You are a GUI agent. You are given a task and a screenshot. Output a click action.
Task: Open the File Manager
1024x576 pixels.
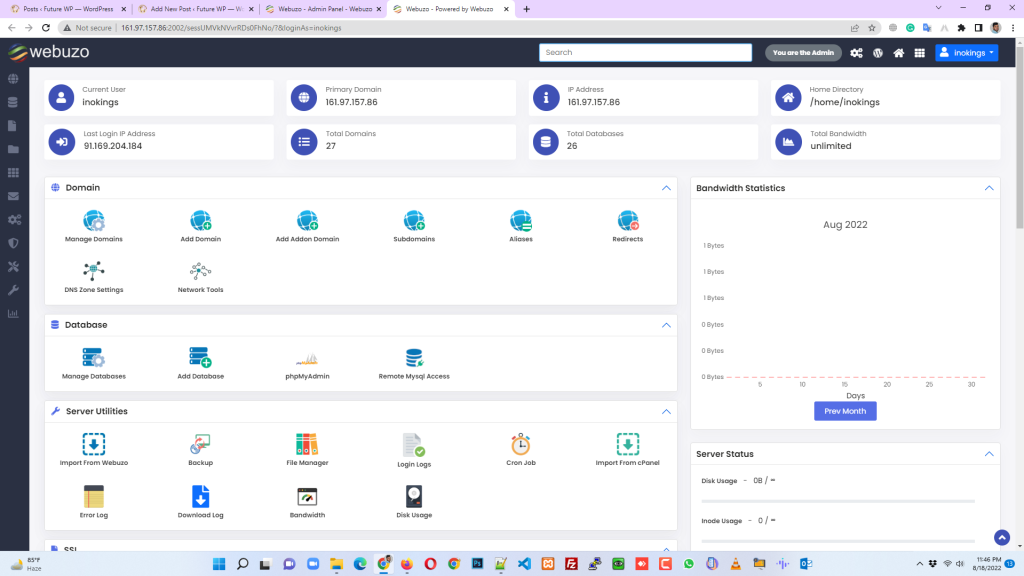[x=307, y=449]
